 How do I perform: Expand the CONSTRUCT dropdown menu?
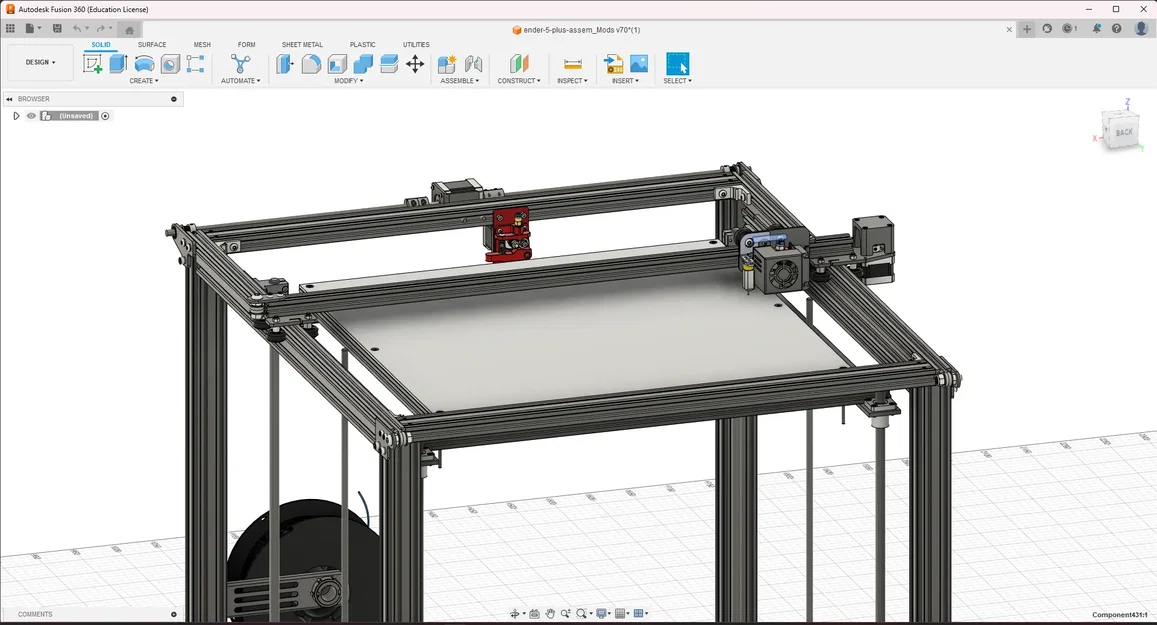point(519,80)
